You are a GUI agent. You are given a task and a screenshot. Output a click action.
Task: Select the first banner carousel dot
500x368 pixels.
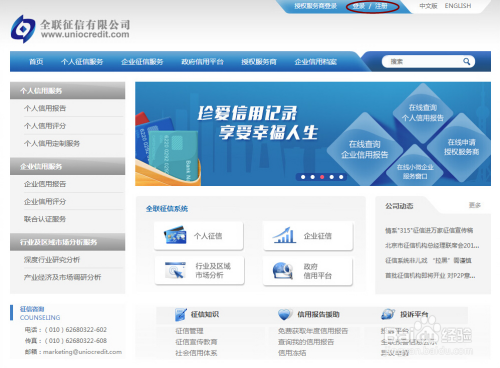303,177
